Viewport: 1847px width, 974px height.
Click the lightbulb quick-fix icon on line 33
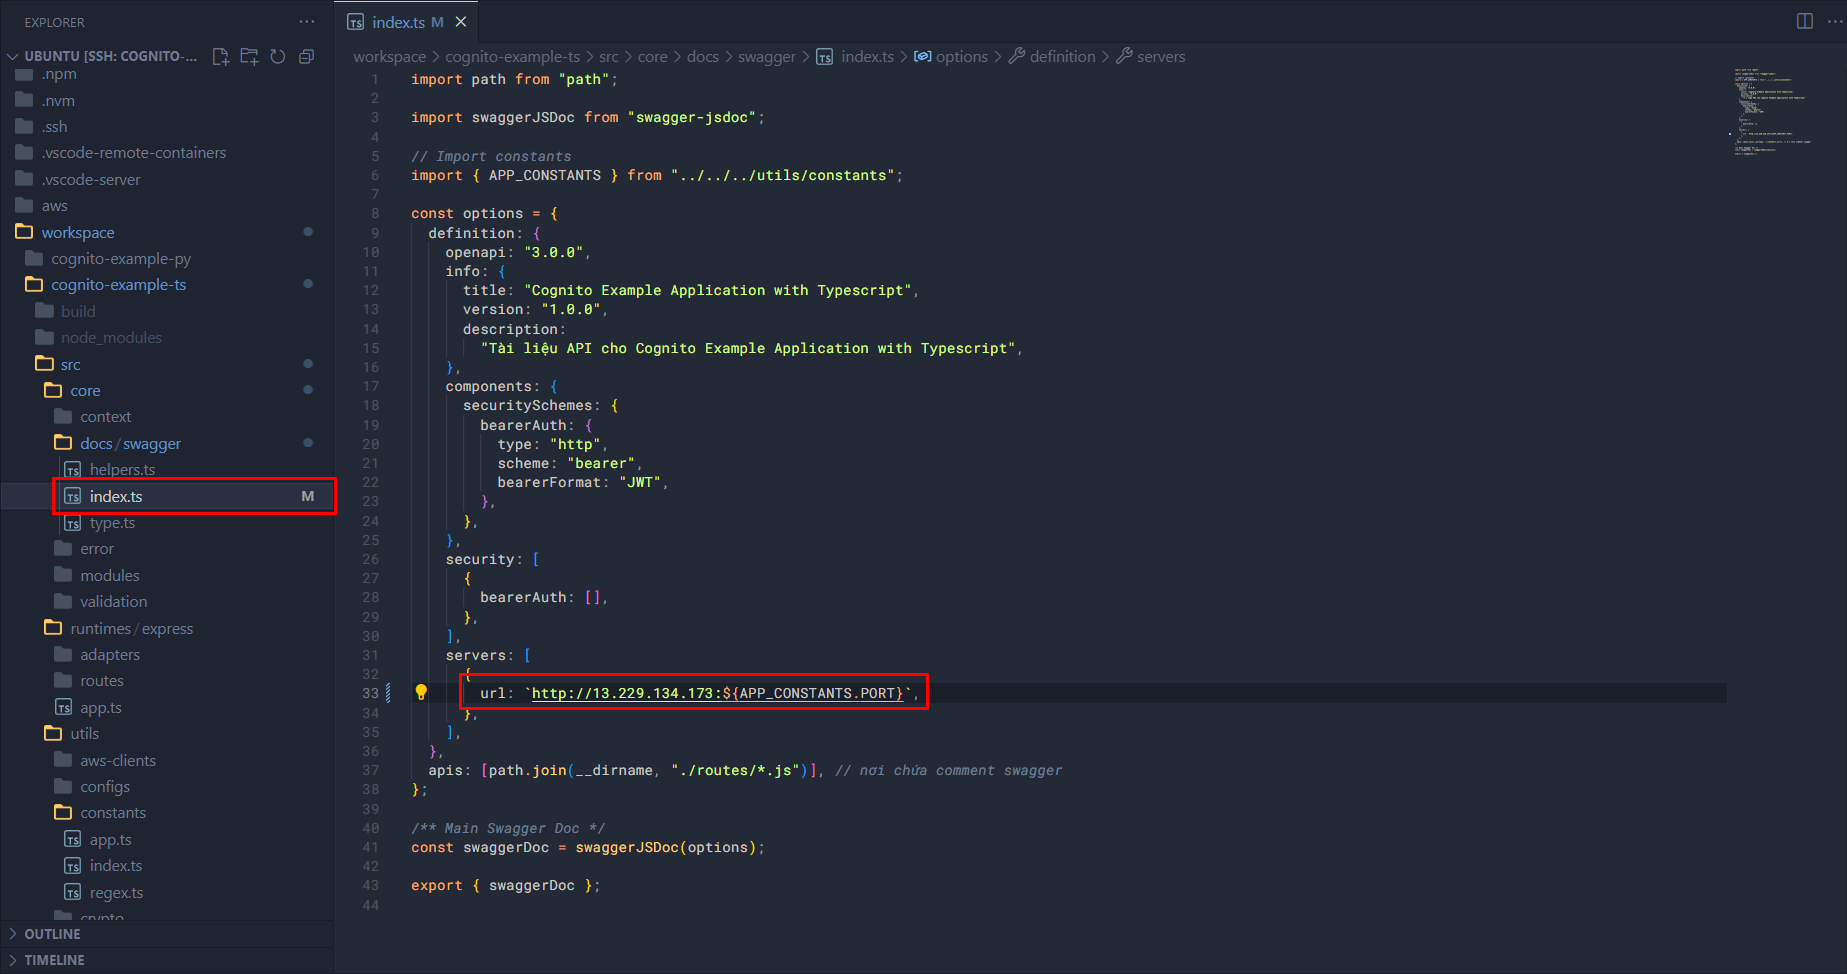(x=421, y=692)
